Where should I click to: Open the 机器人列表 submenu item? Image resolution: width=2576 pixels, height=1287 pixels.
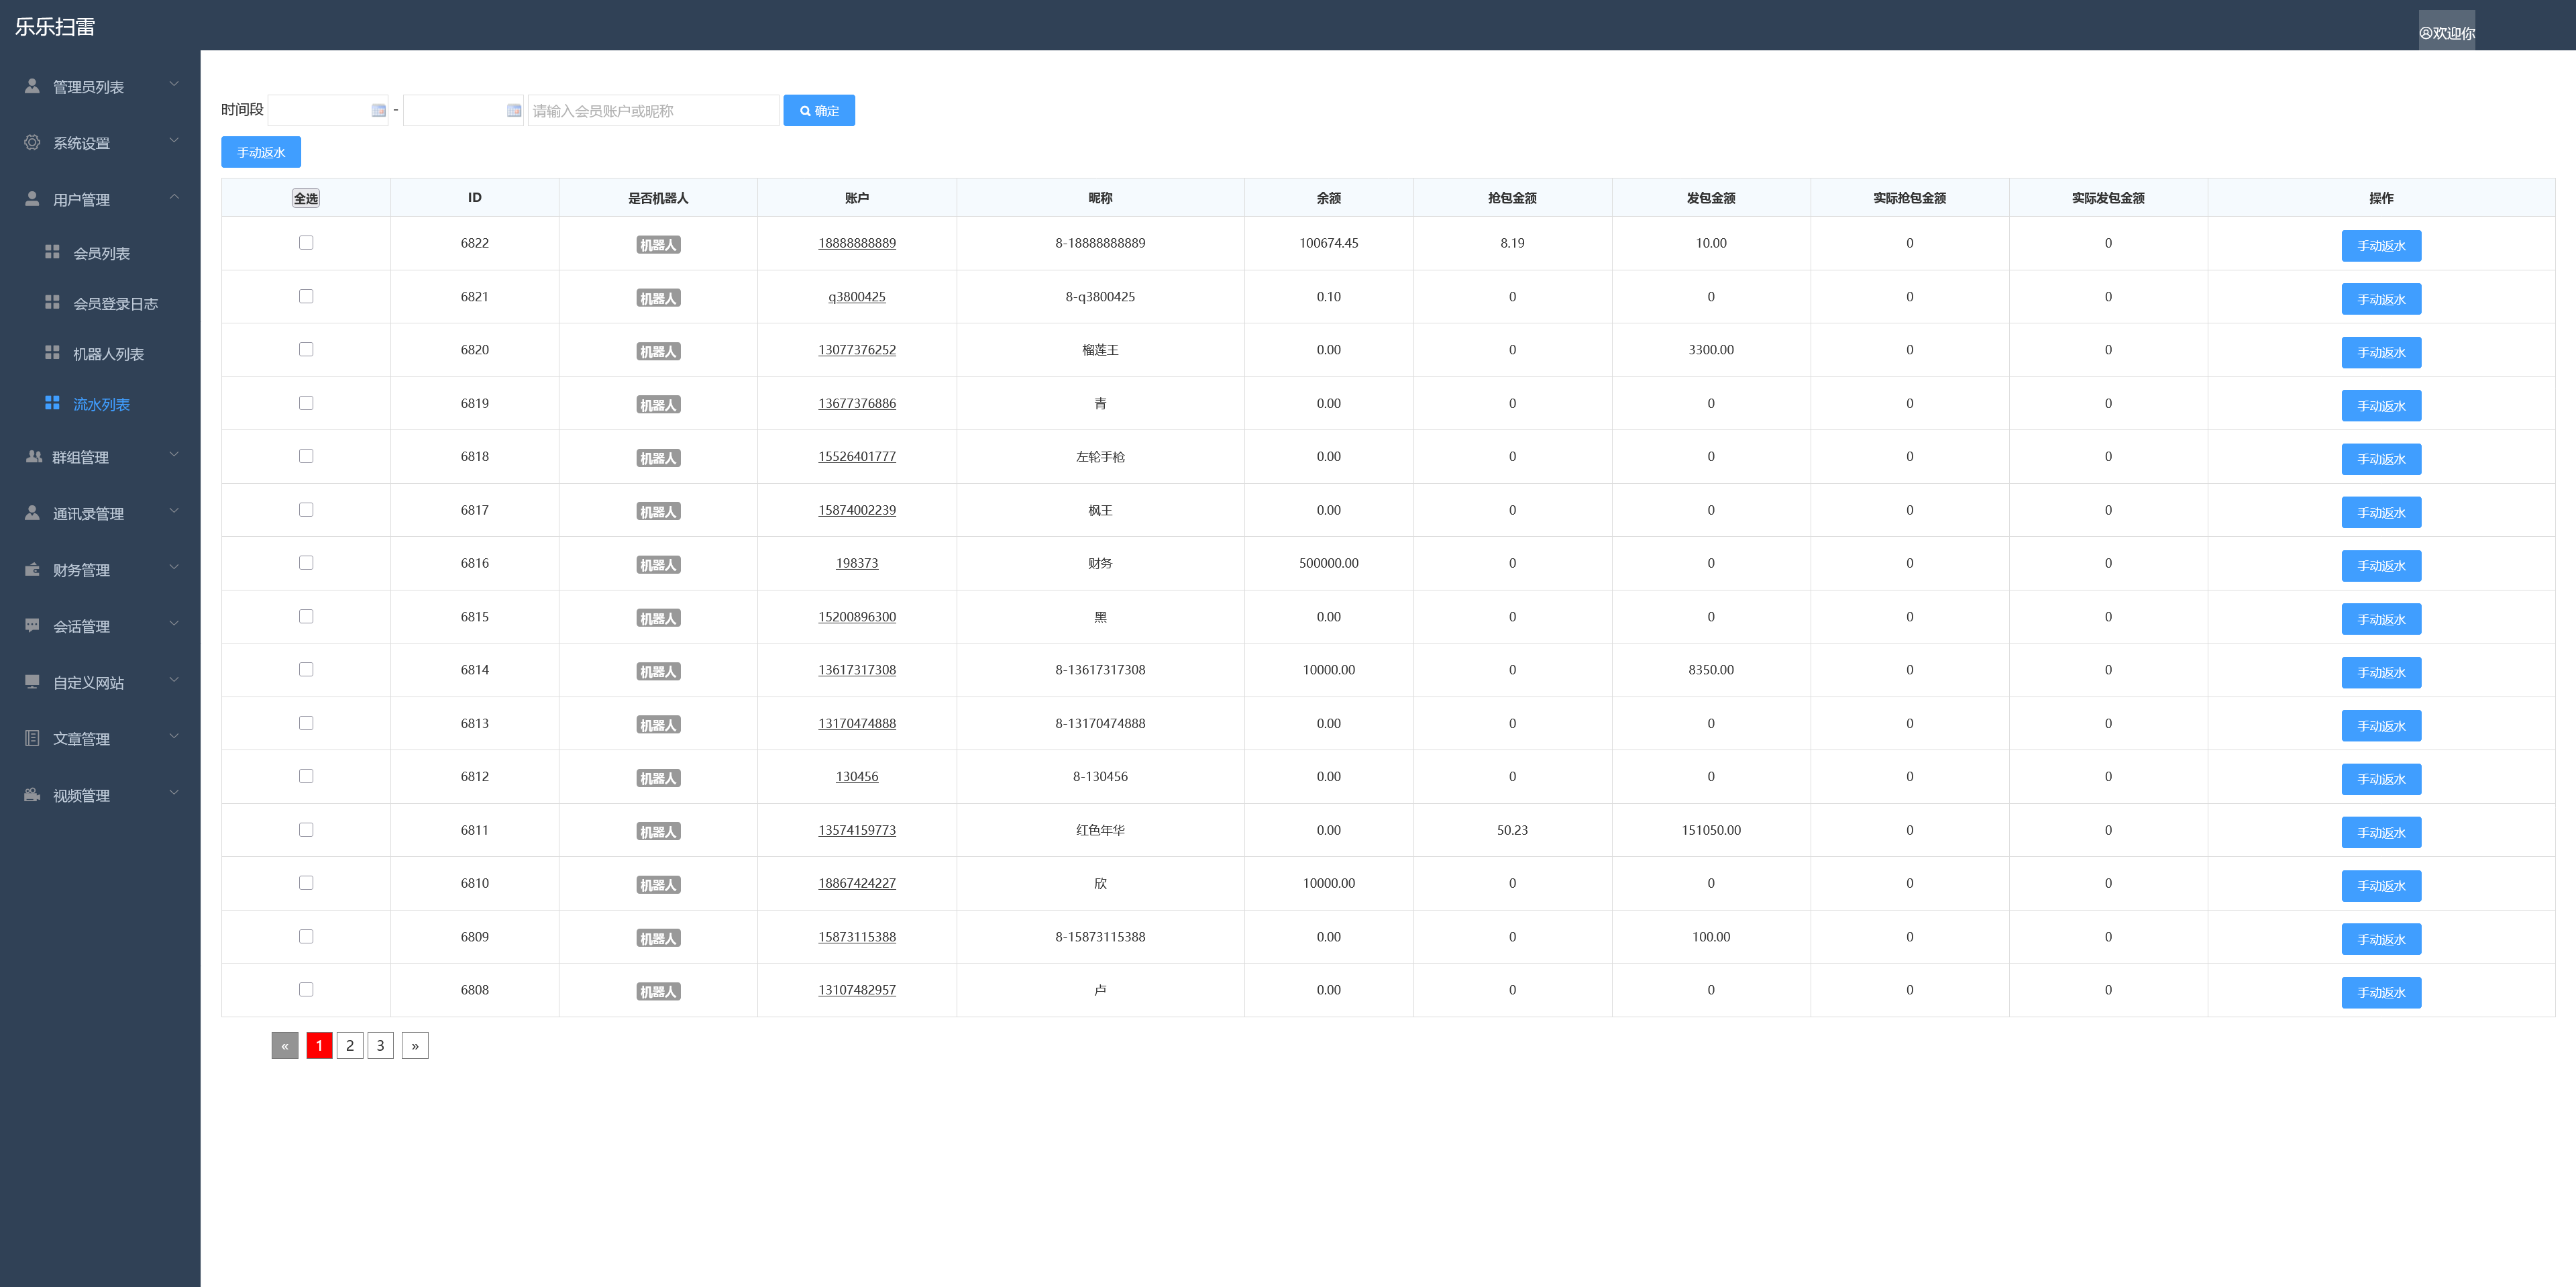108,355
